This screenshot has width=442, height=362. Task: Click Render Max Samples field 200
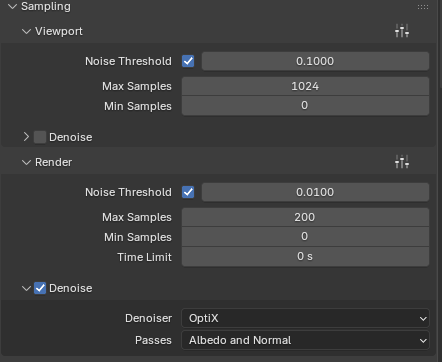tap(305, 217)
